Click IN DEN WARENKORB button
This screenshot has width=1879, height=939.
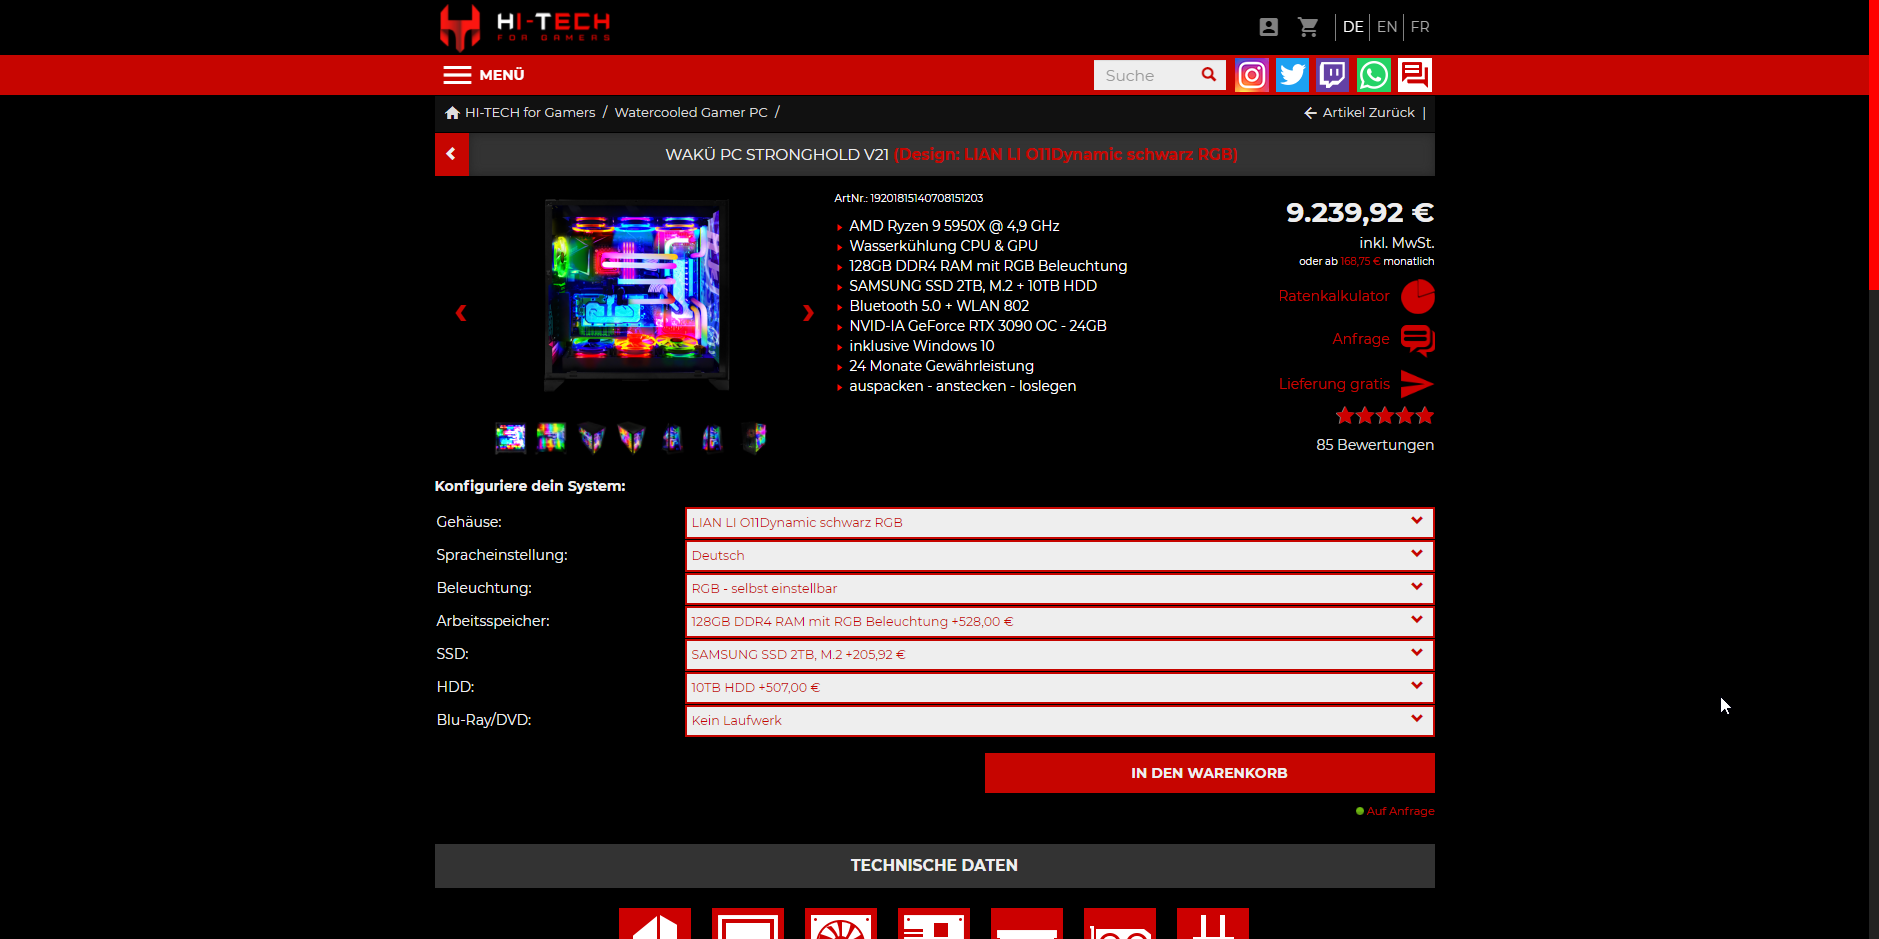click(x=1209, y=773)
